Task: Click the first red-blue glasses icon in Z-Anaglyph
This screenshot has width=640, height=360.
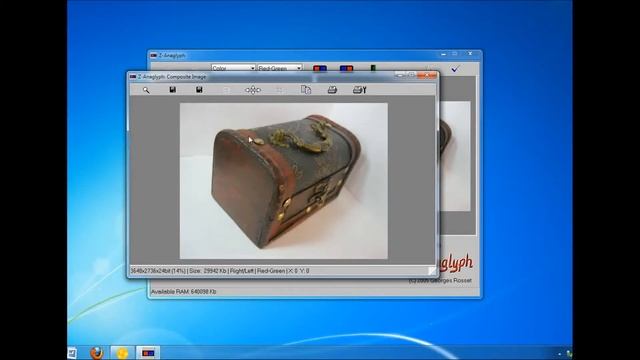Action: point(320,68)
